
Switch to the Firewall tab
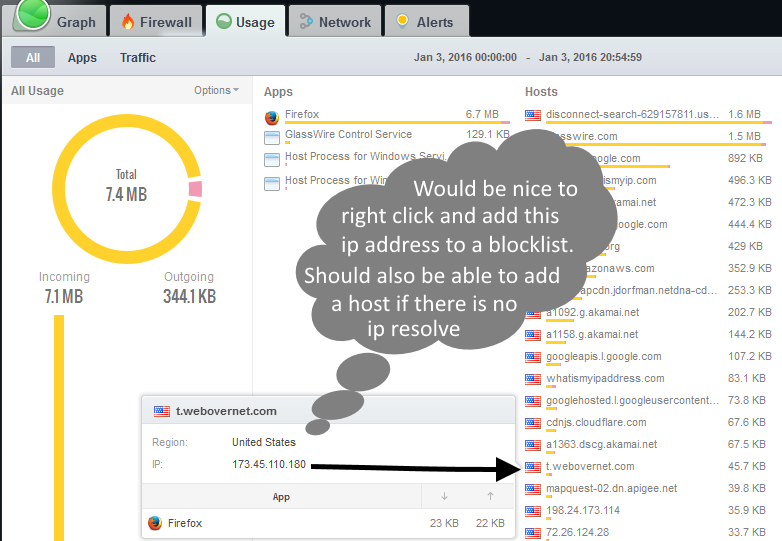(x=157, y=22)
